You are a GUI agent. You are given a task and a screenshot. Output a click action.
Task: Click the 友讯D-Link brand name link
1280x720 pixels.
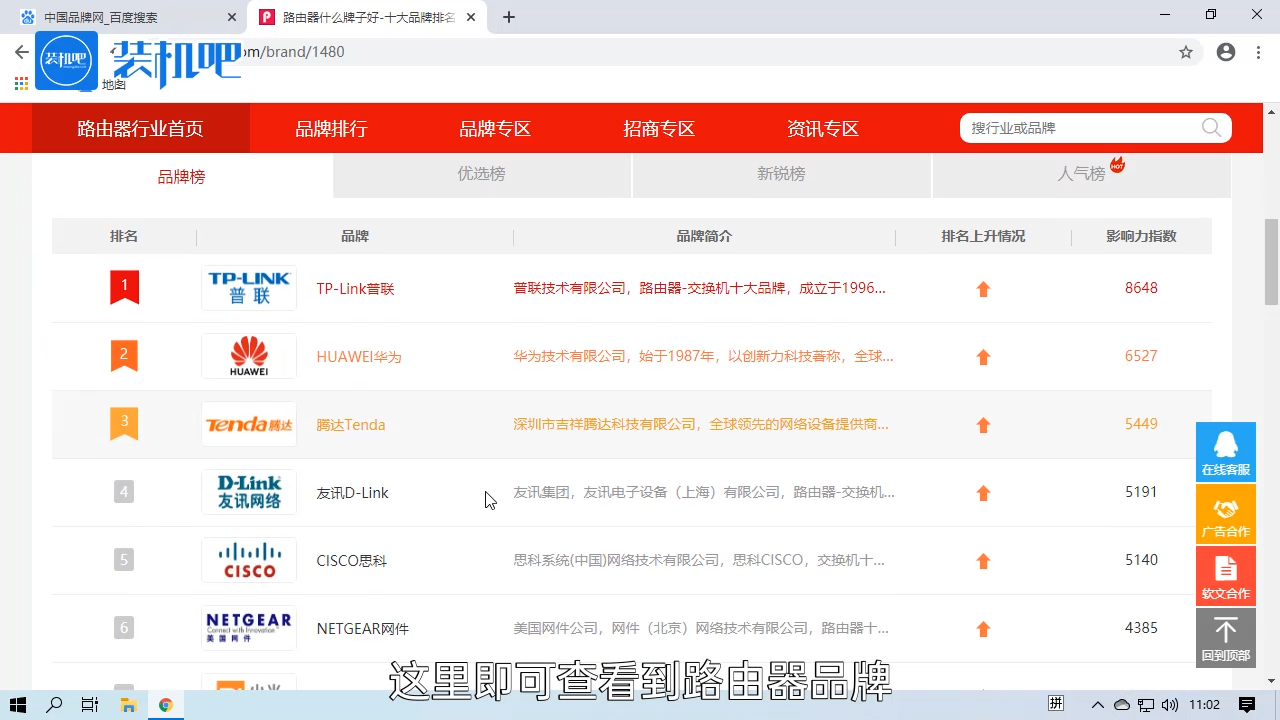tap(352, 492)
